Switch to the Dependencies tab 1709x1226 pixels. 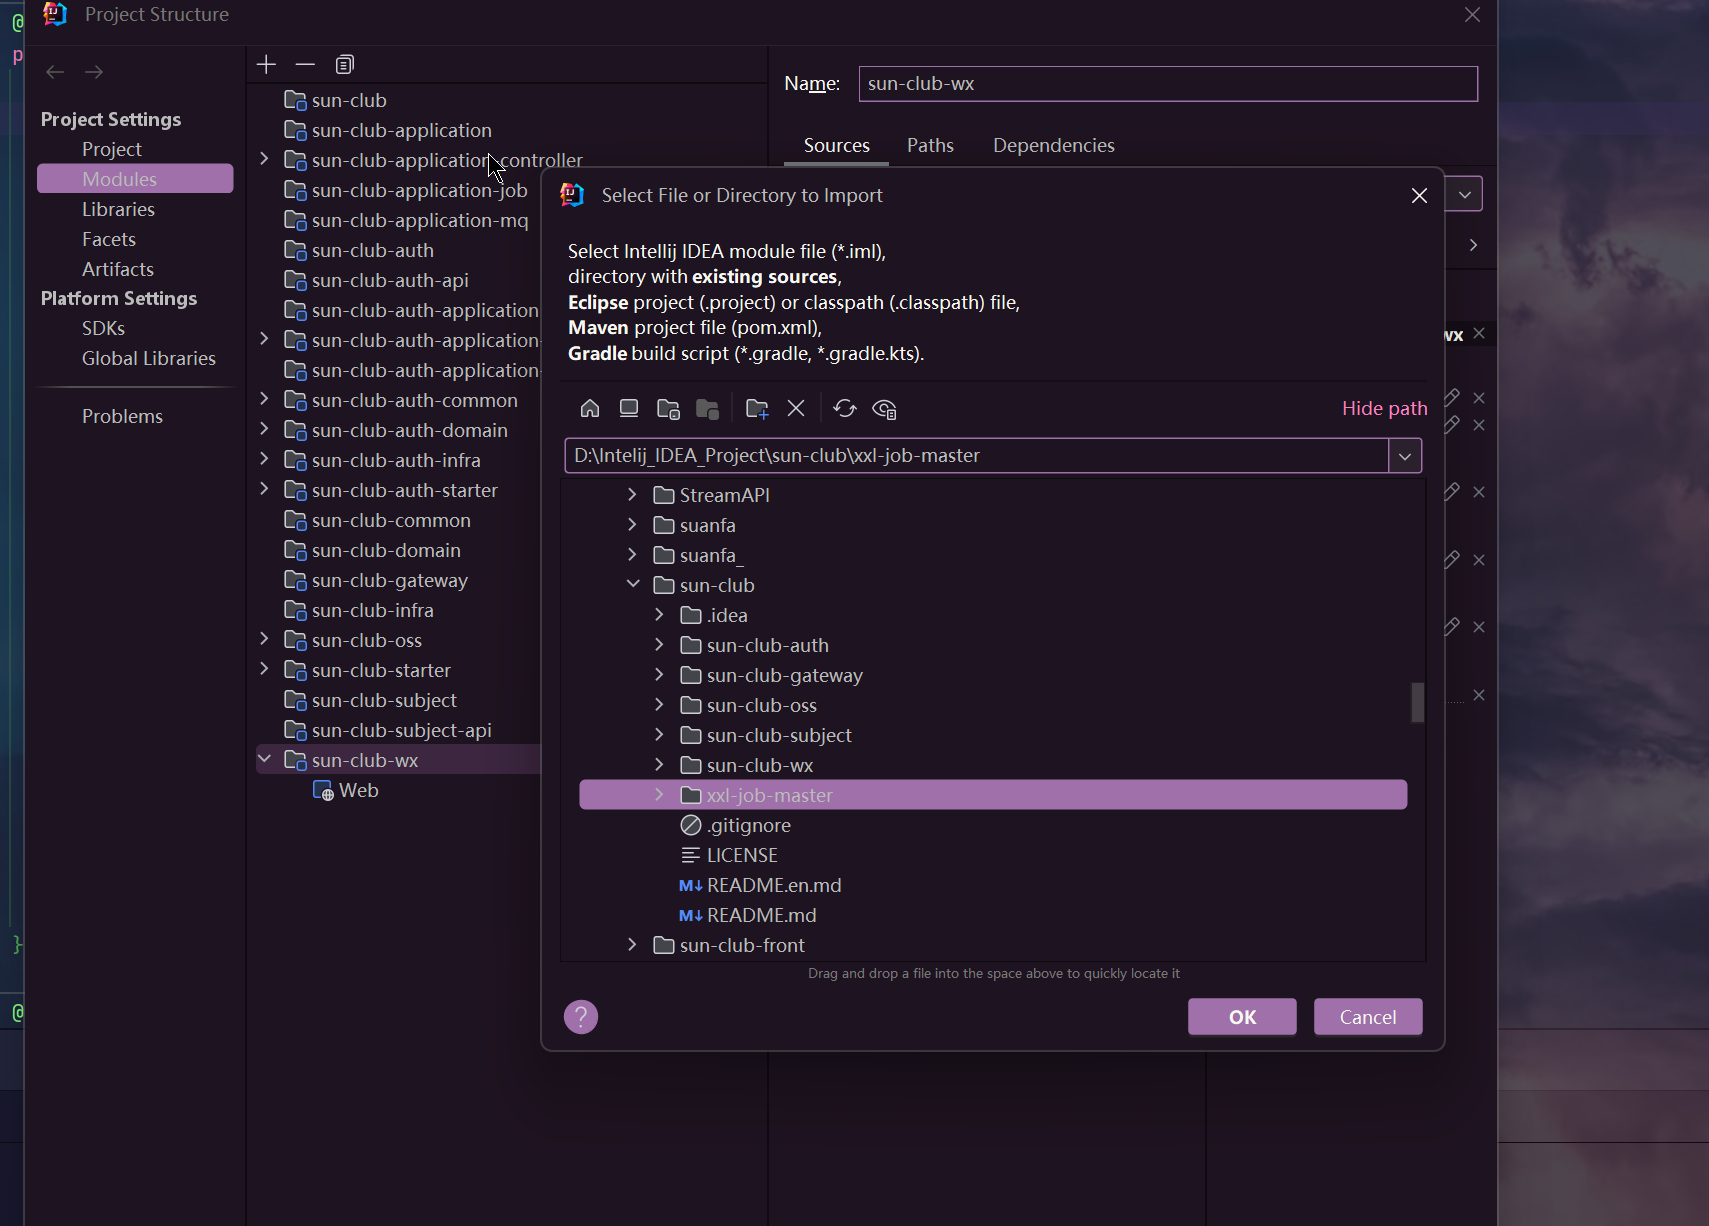1054,145
